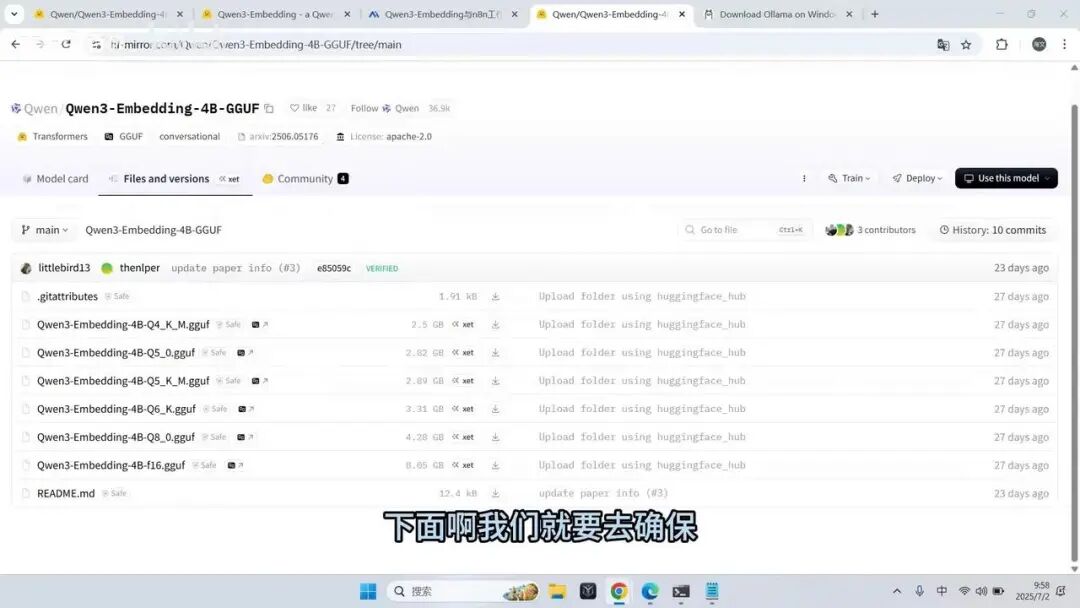Open the GGUF viewer icon for Q8_0
The width and height of the screenshot is (1080, 608).
pyautogui.click(x=245, y=437)
